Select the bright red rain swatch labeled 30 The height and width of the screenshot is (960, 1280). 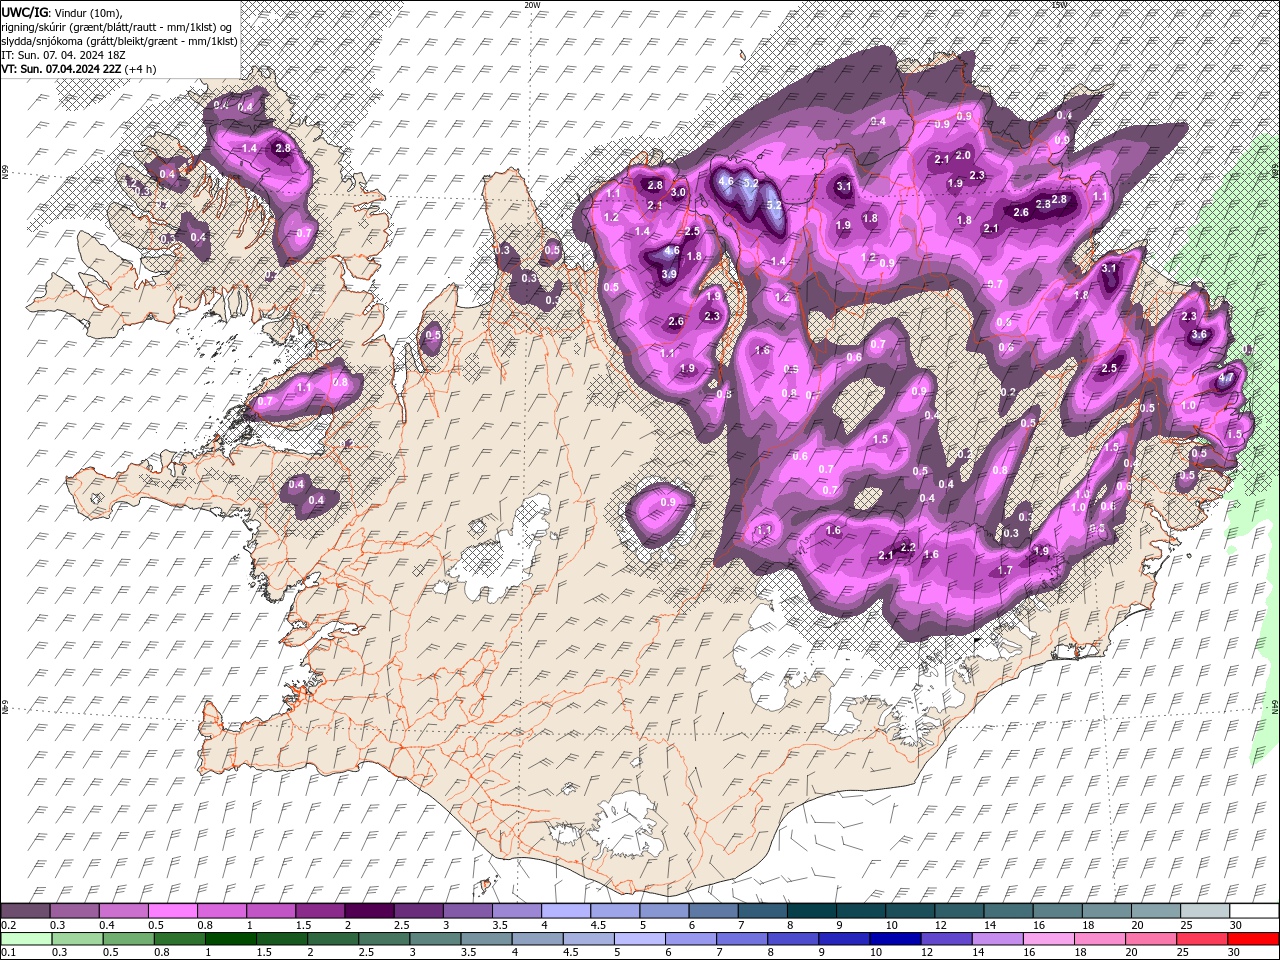[1253, 938]
